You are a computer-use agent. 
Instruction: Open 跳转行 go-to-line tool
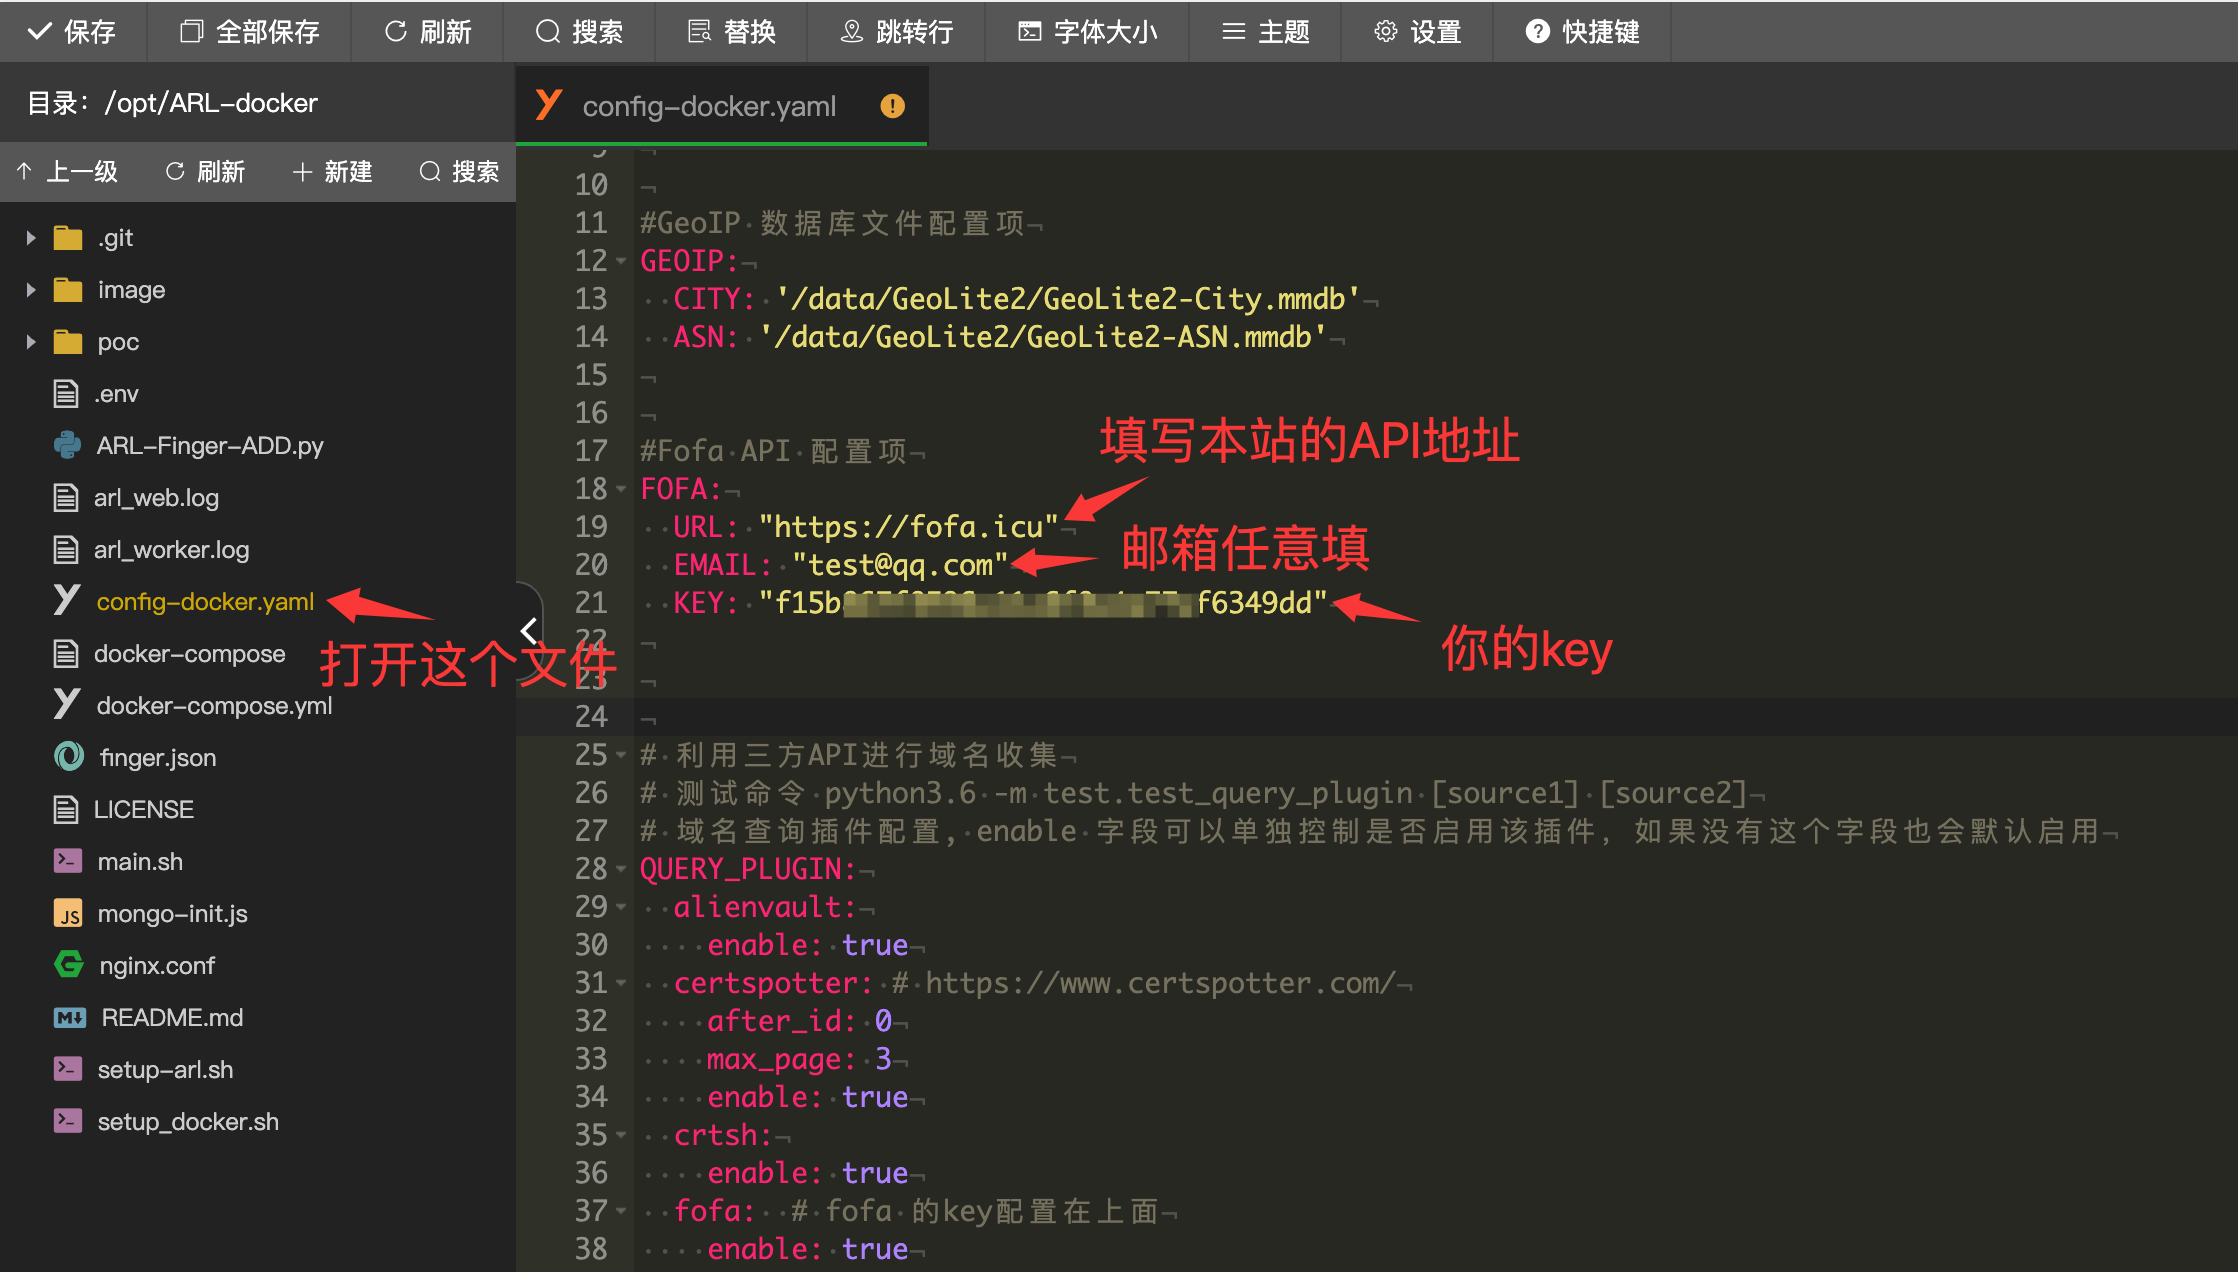[897, 32]
